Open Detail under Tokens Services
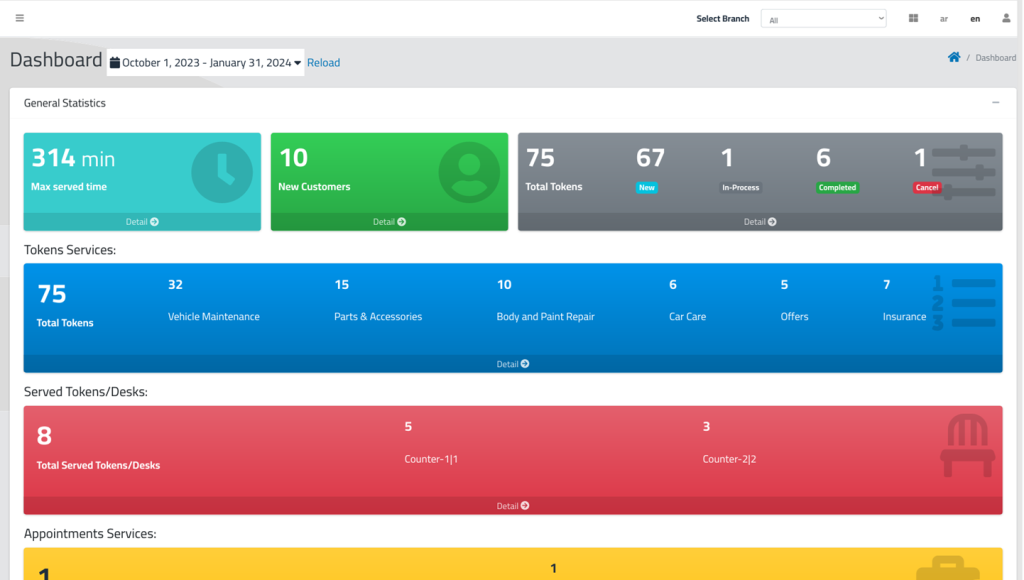The height and width of the screenshot is (580, 1024). click(513, 364)
